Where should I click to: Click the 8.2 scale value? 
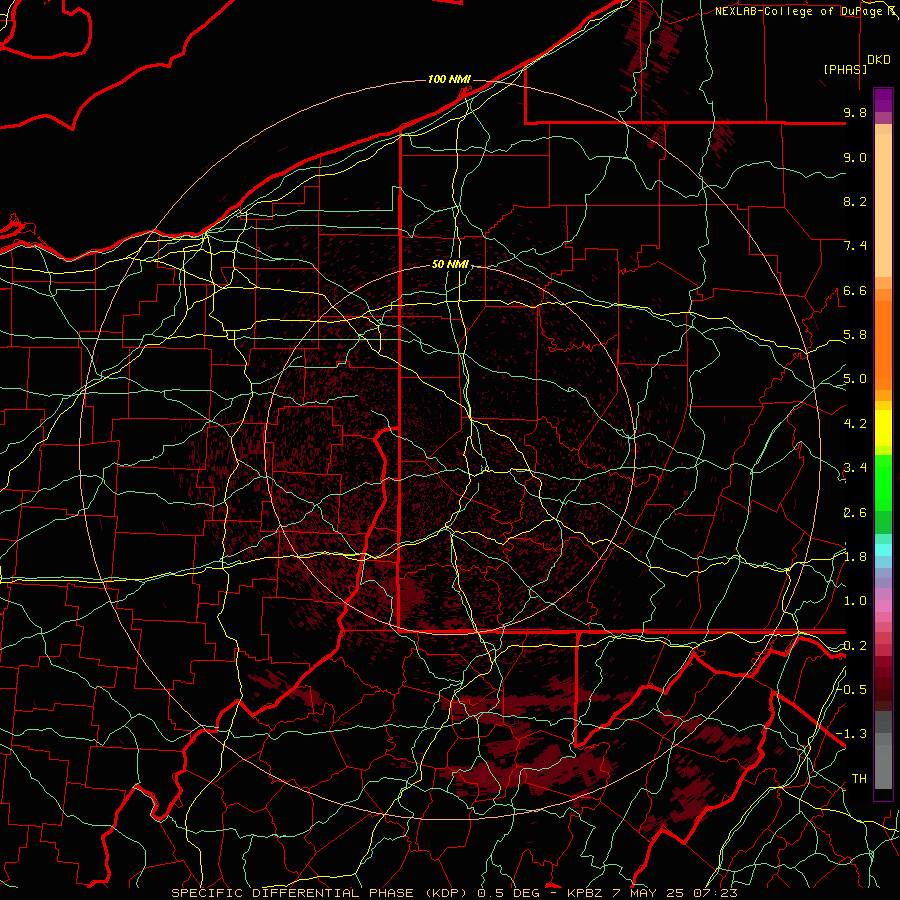pyautogui.click(x=855, y=201)
